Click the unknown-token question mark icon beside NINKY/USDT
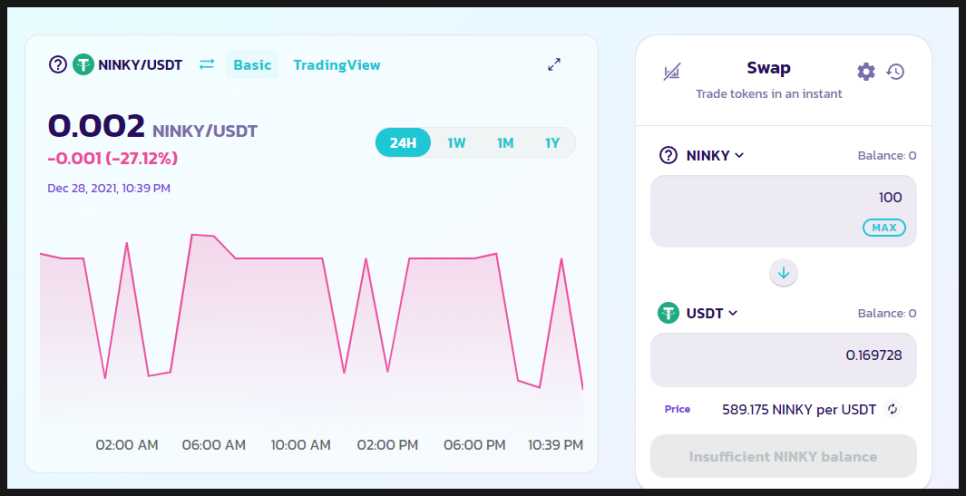Screen dimensions: 966x496 (58, 65)
